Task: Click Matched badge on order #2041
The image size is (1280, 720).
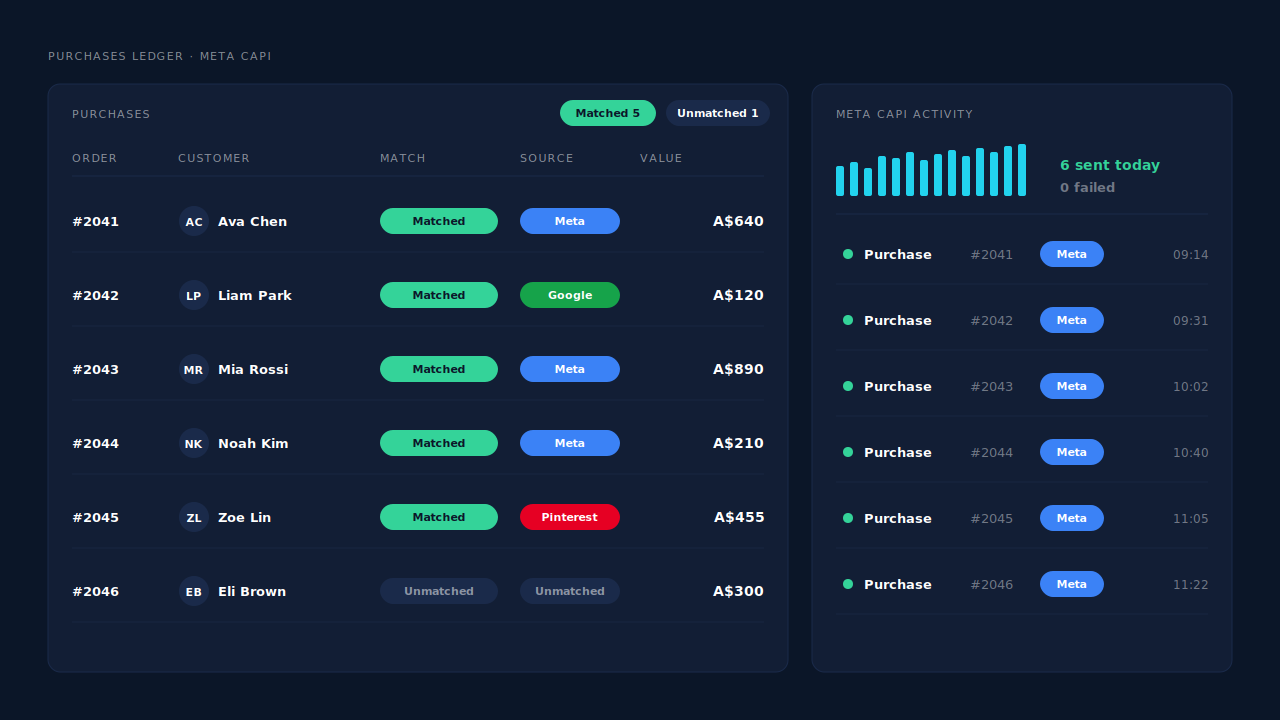Action: pyautogui.click(x=439, y=221)
